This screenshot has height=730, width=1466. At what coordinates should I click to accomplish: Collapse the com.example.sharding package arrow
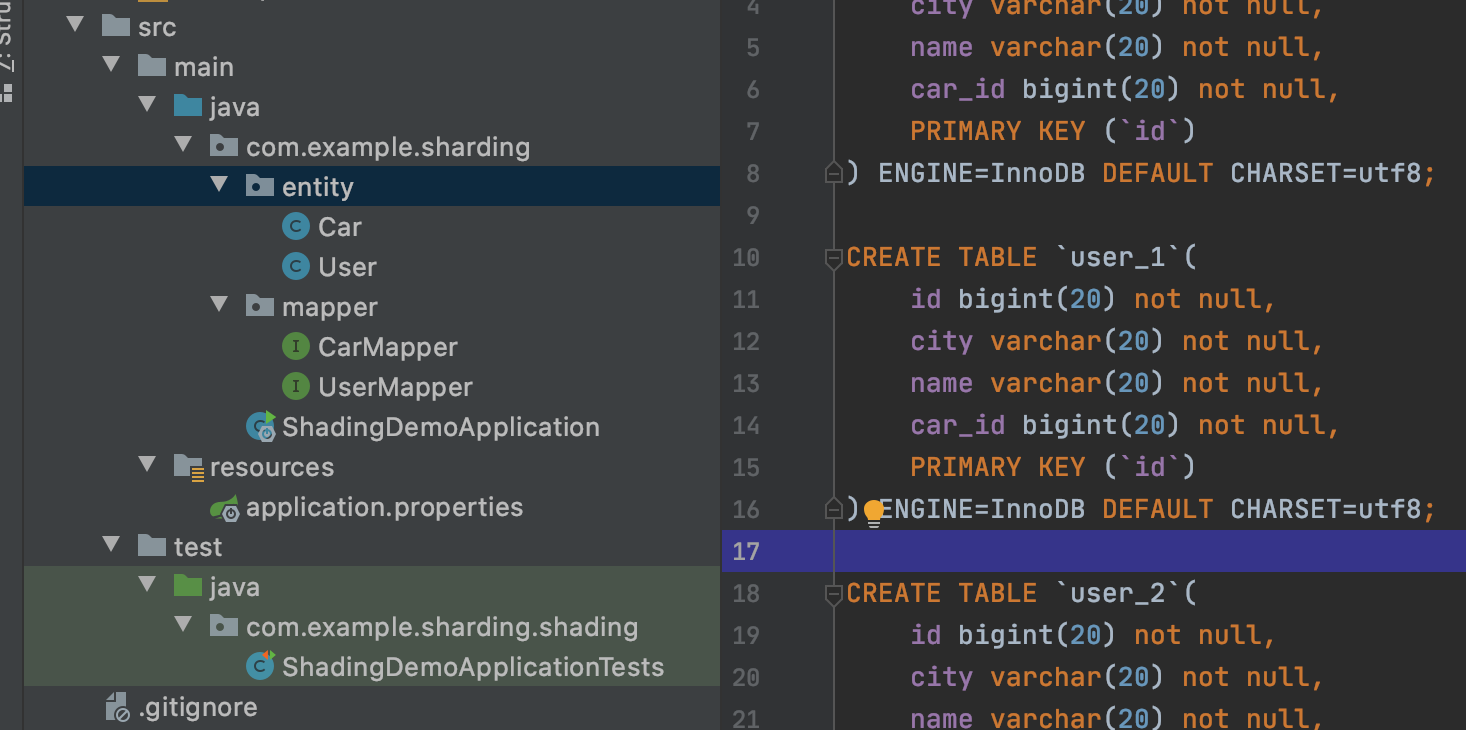[183, 145]
